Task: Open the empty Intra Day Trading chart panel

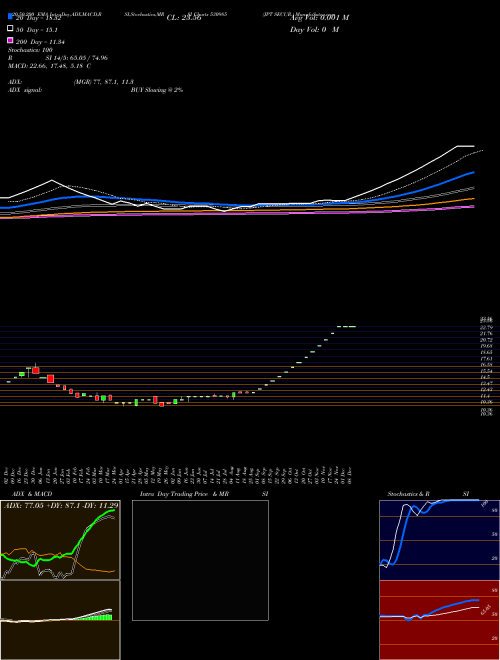Action: [x=200, y=560]
